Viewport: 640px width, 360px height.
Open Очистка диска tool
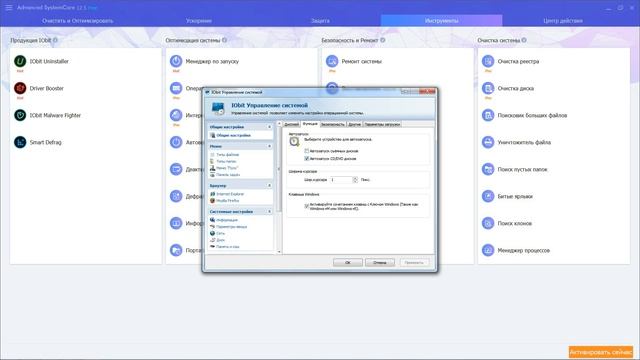pos(508,88)
